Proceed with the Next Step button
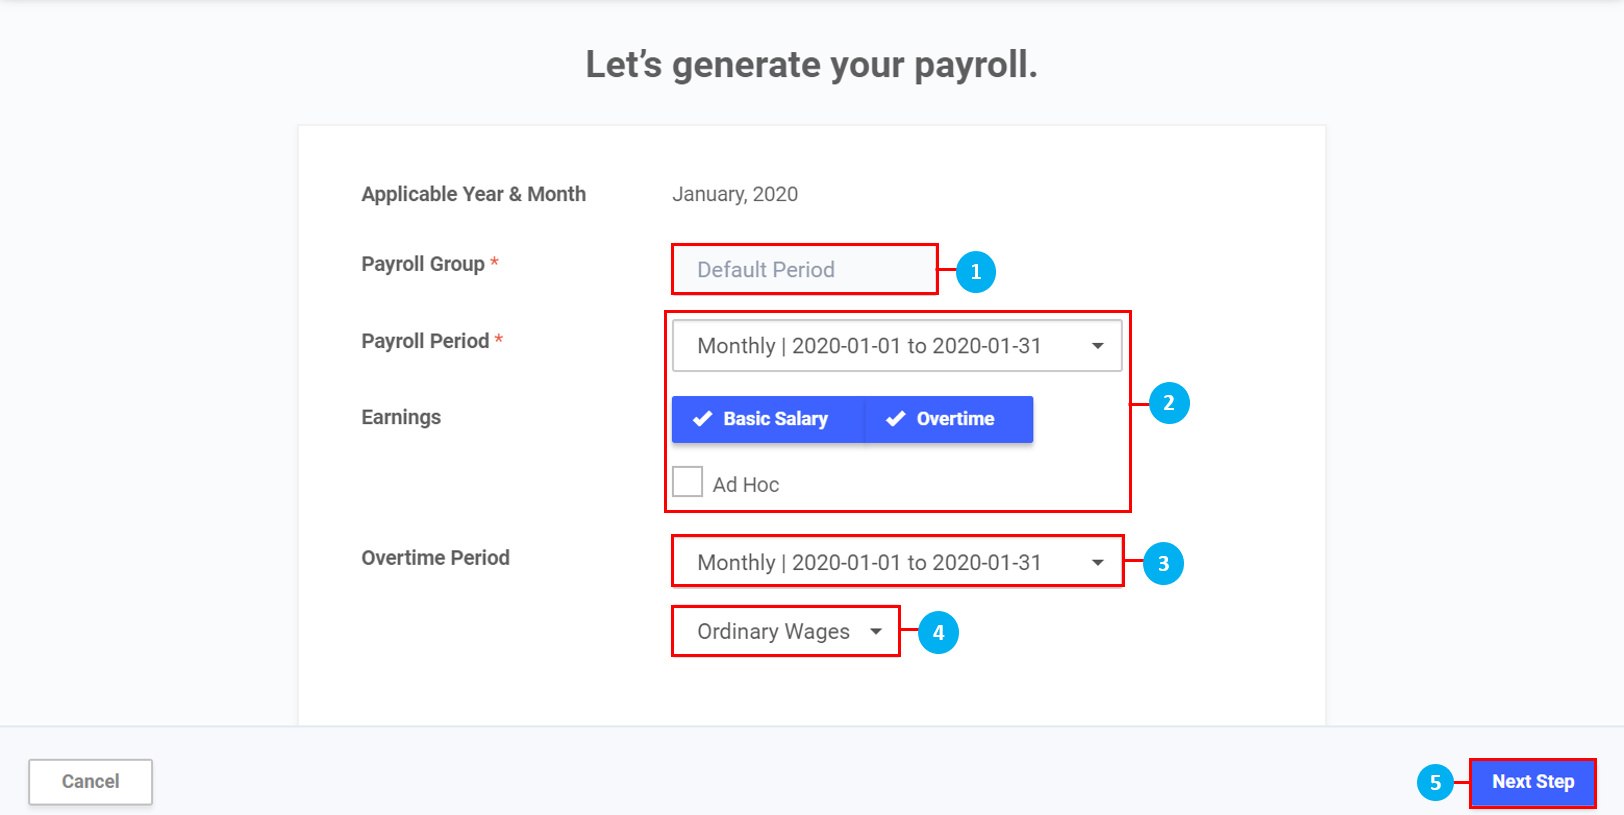1624x815 pixels. [x=1532, y=782]
